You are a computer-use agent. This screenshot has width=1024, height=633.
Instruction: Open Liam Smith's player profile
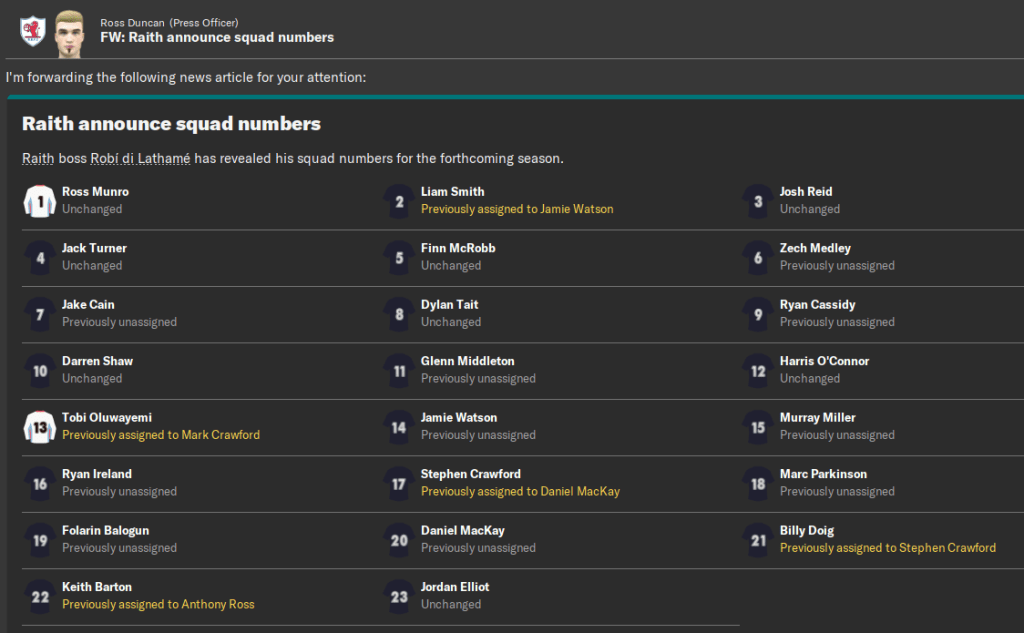point(452,192)
